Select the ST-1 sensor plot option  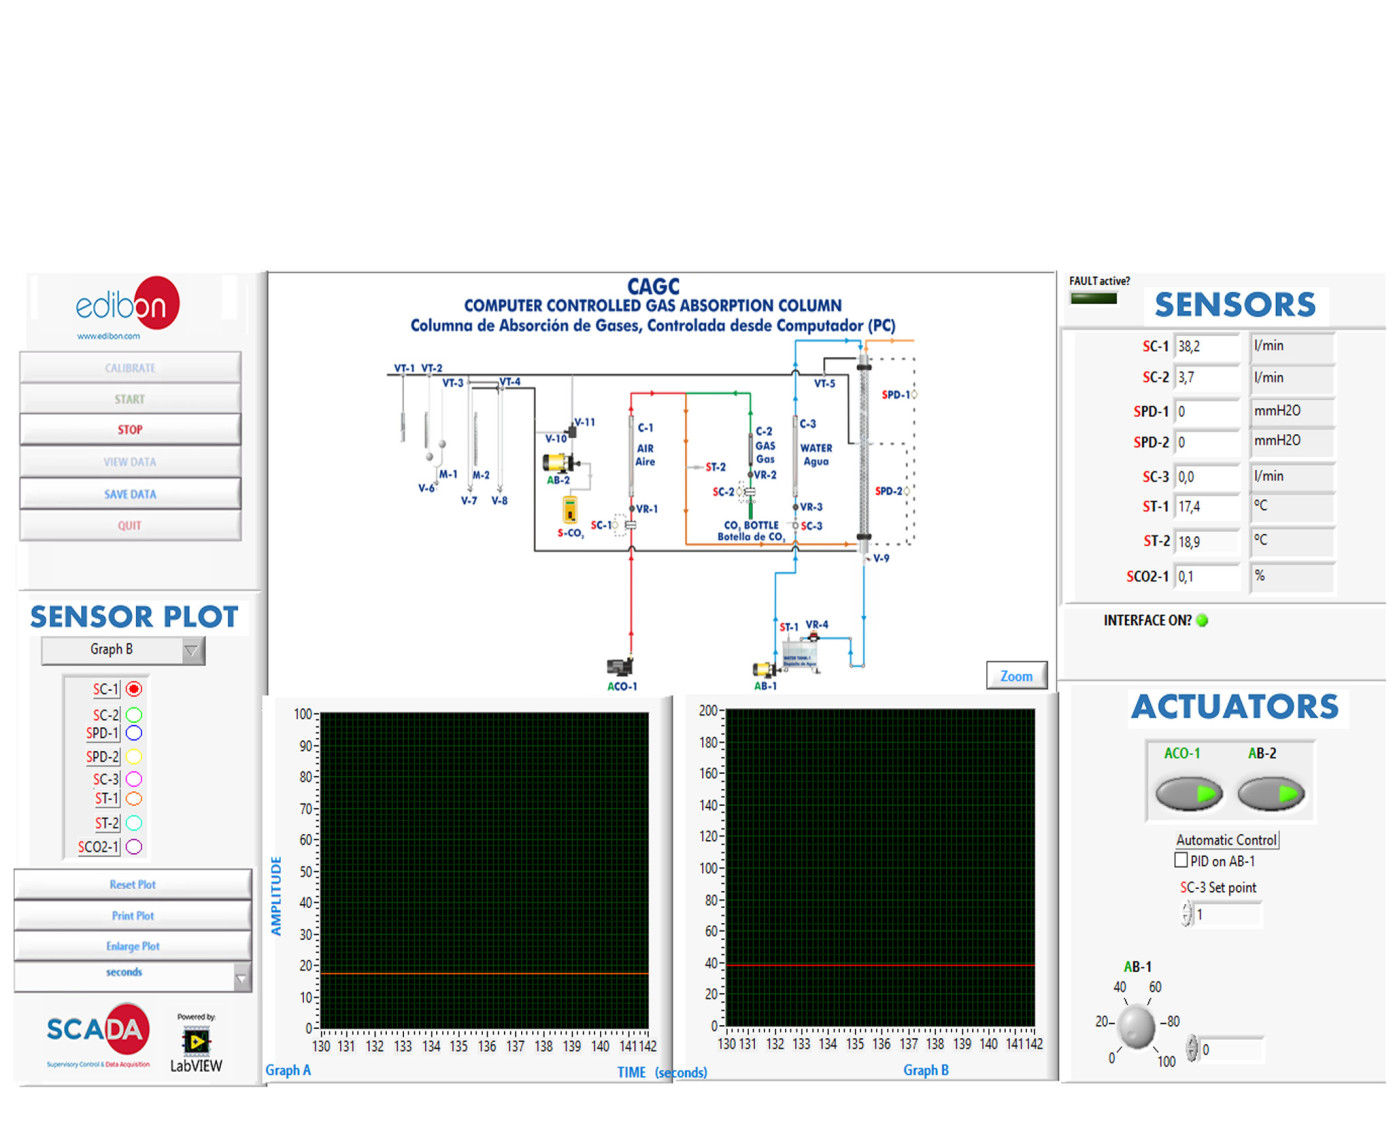click(134, 799)
